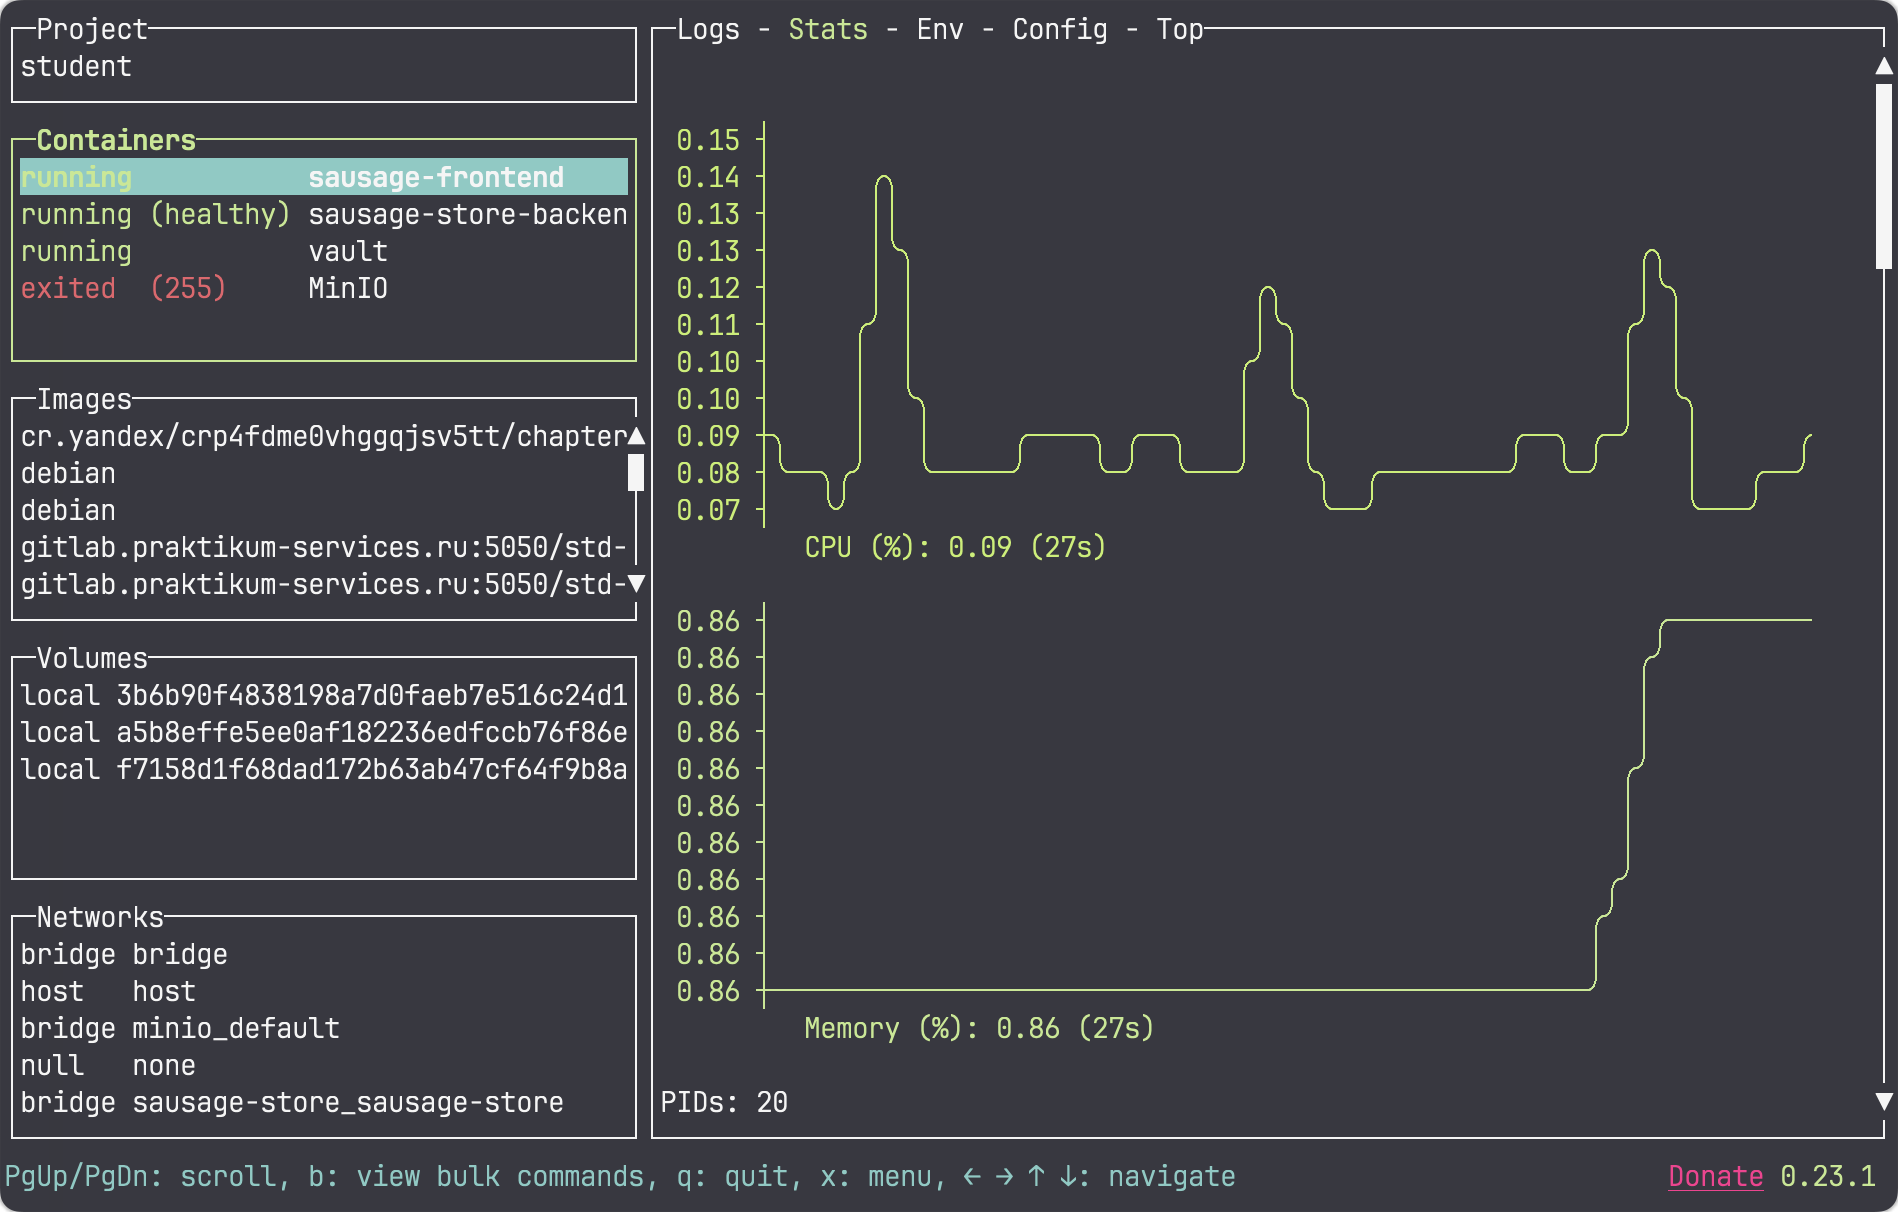The width and height of the screenshot is (1898, 1212).
Task: Open the Env tab
Action: [940, 30]
